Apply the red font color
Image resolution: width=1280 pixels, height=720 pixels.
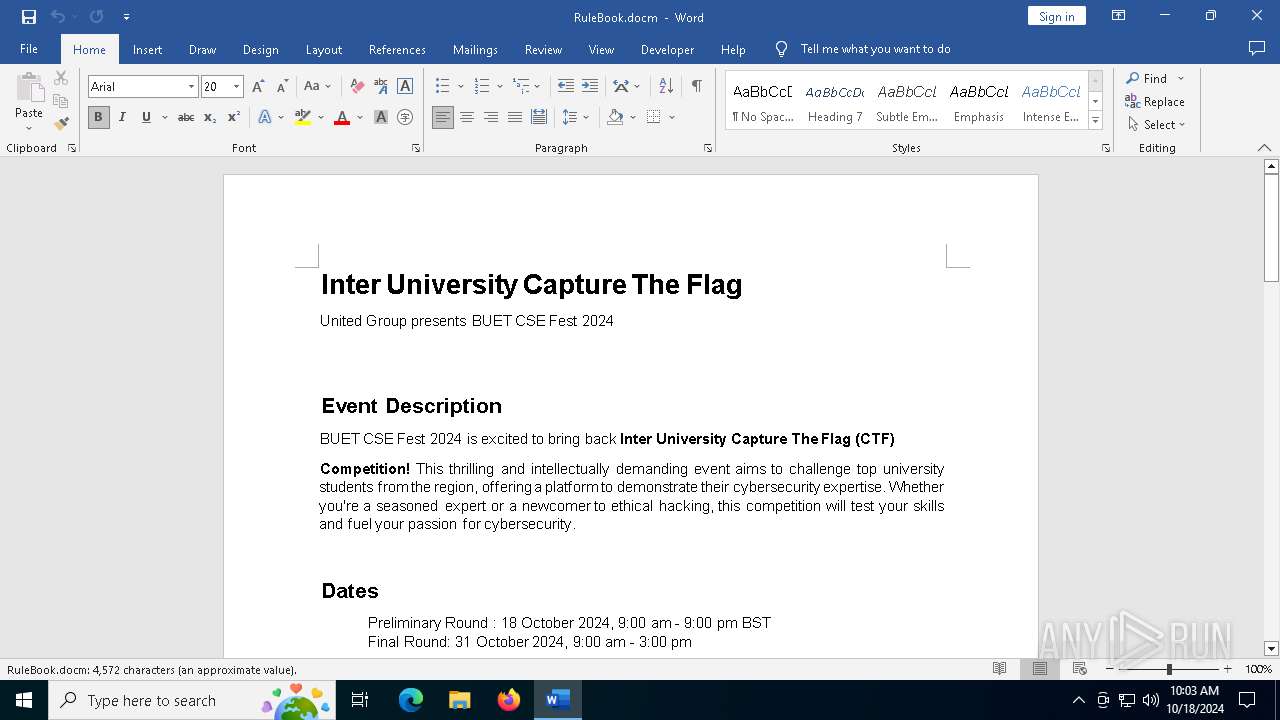[342, 117]
